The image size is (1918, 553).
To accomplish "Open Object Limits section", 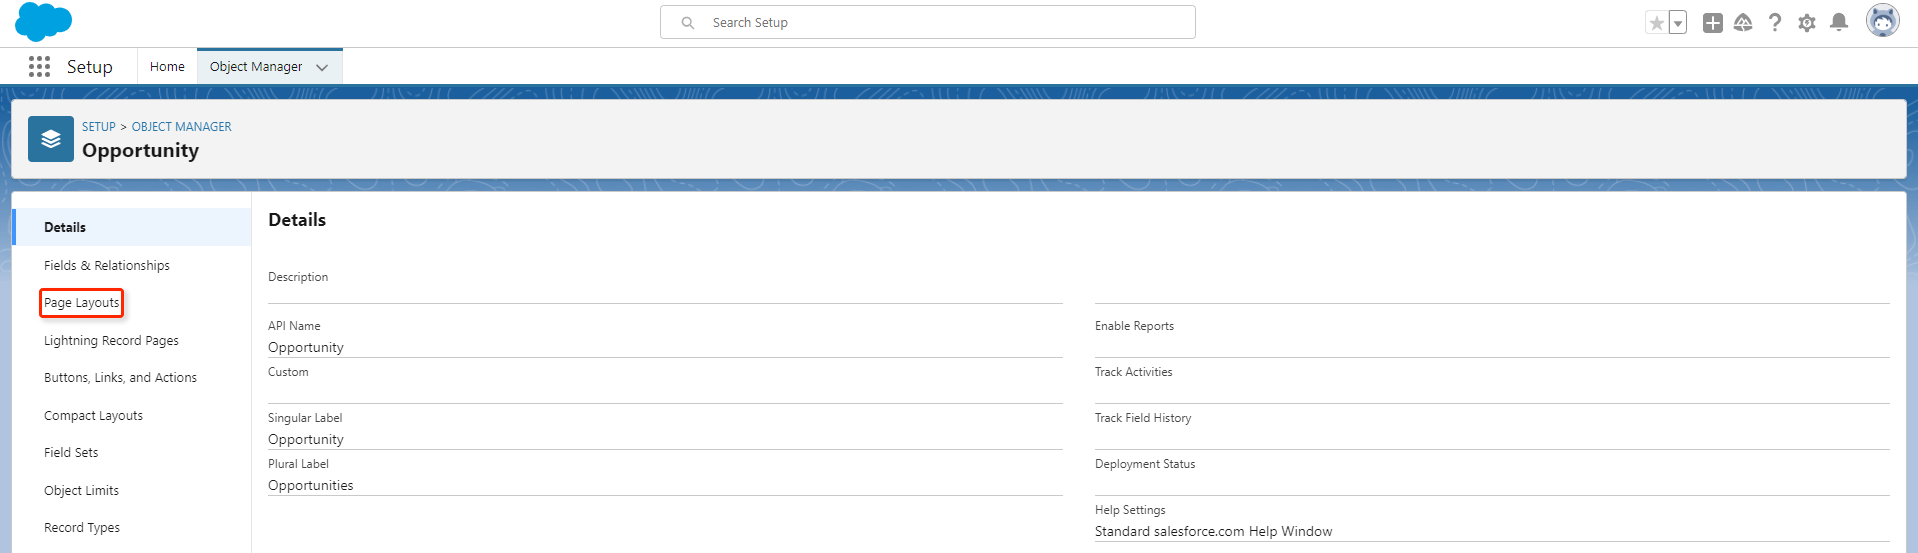I will point(81,491).
